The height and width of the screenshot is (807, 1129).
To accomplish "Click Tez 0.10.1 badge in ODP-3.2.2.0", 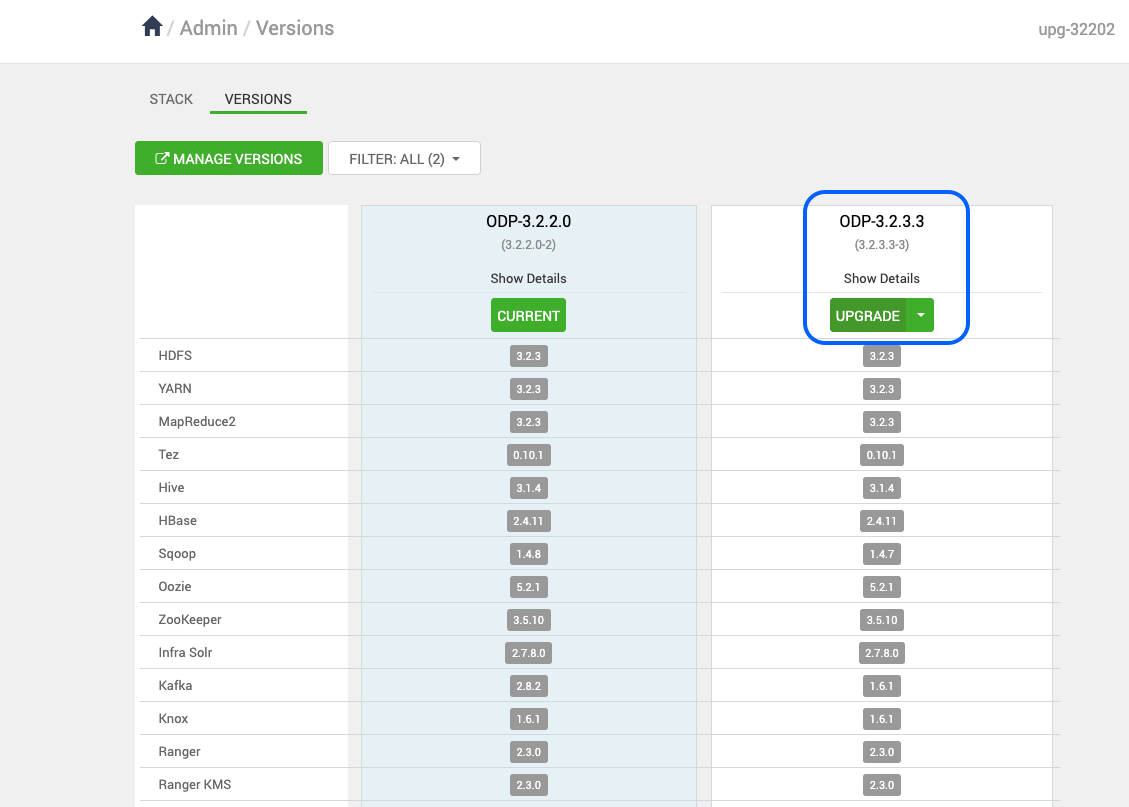I will point(528,455).
